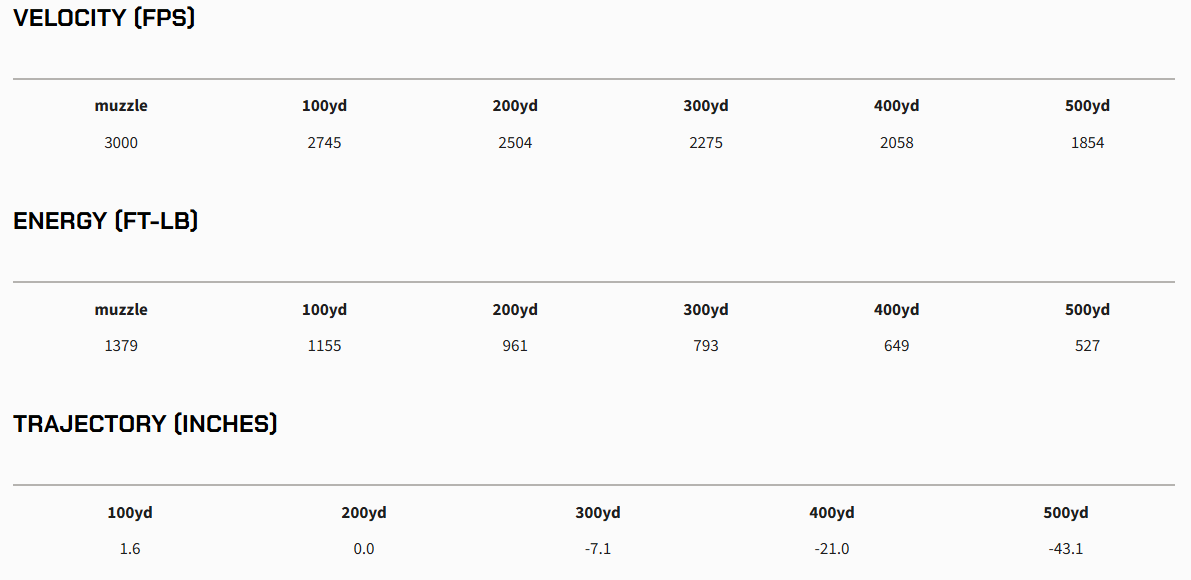This screenshot has width=1191, height=580.
Task: Click the 200yd energy value 961
Action: [515, 346]
